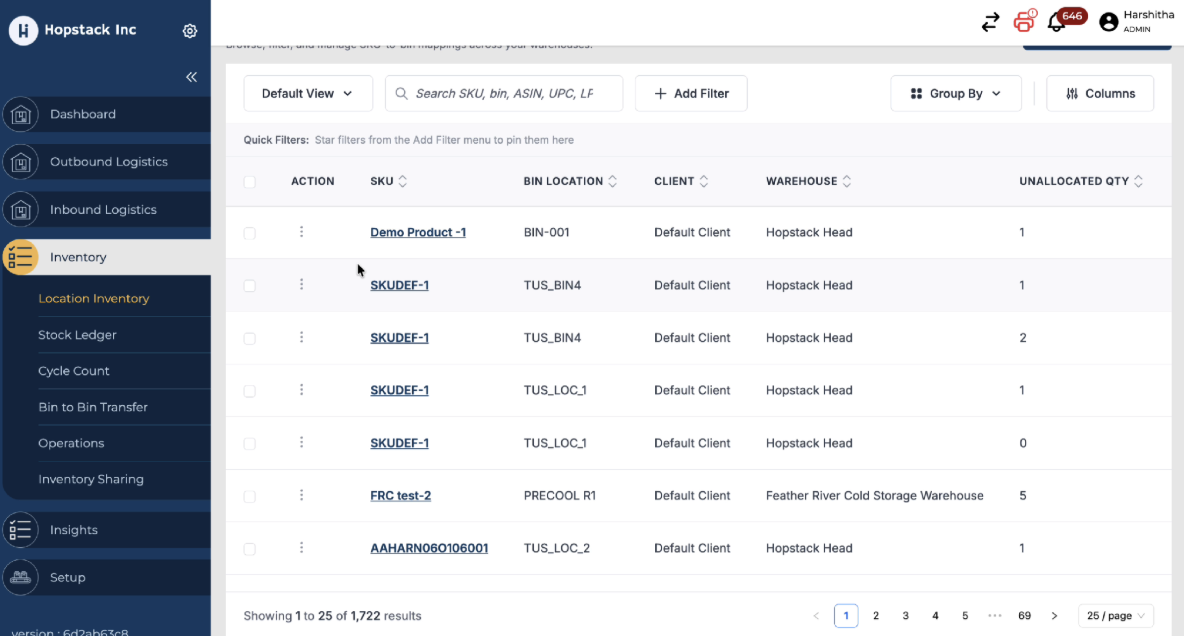
Task: Open the AAHARN06O106001 SKU link
Action: 429,548
